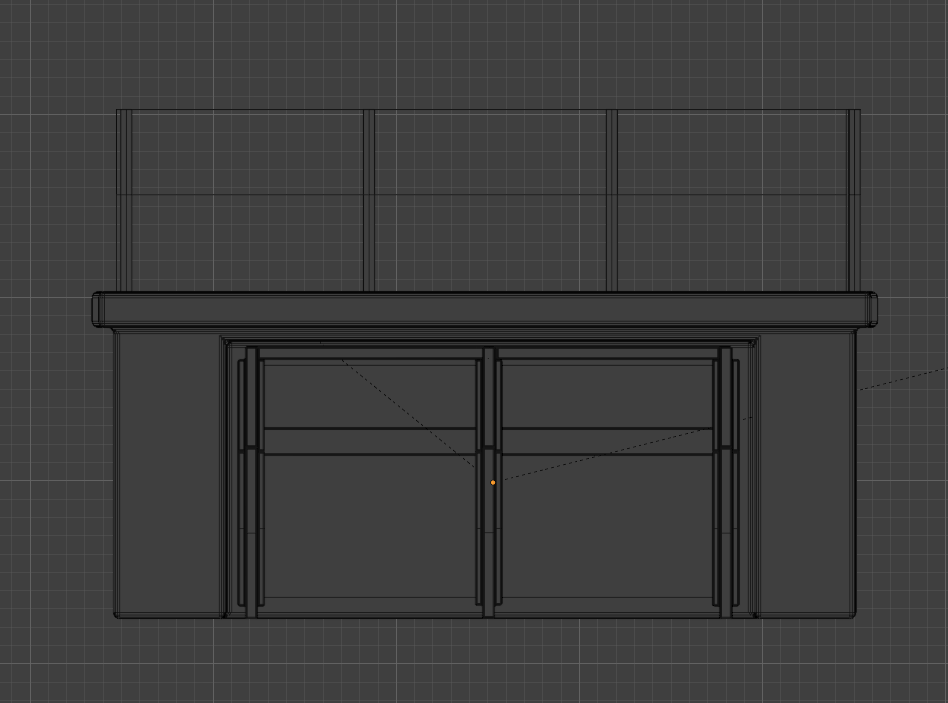Select the left door's horizontal crossbar
The image size is (948, 703).
coord(370,441)
